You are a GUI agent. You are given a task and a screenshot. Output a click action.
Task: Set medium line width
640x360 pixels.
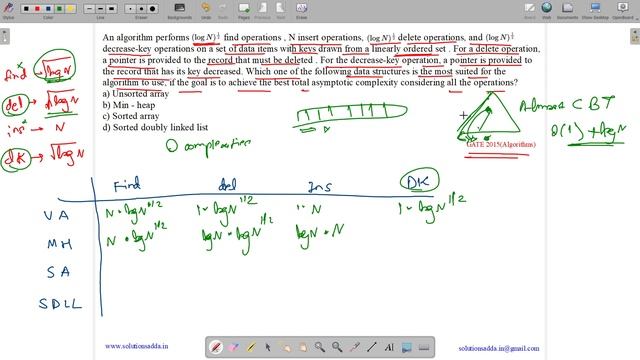click(x=100, y=9)
